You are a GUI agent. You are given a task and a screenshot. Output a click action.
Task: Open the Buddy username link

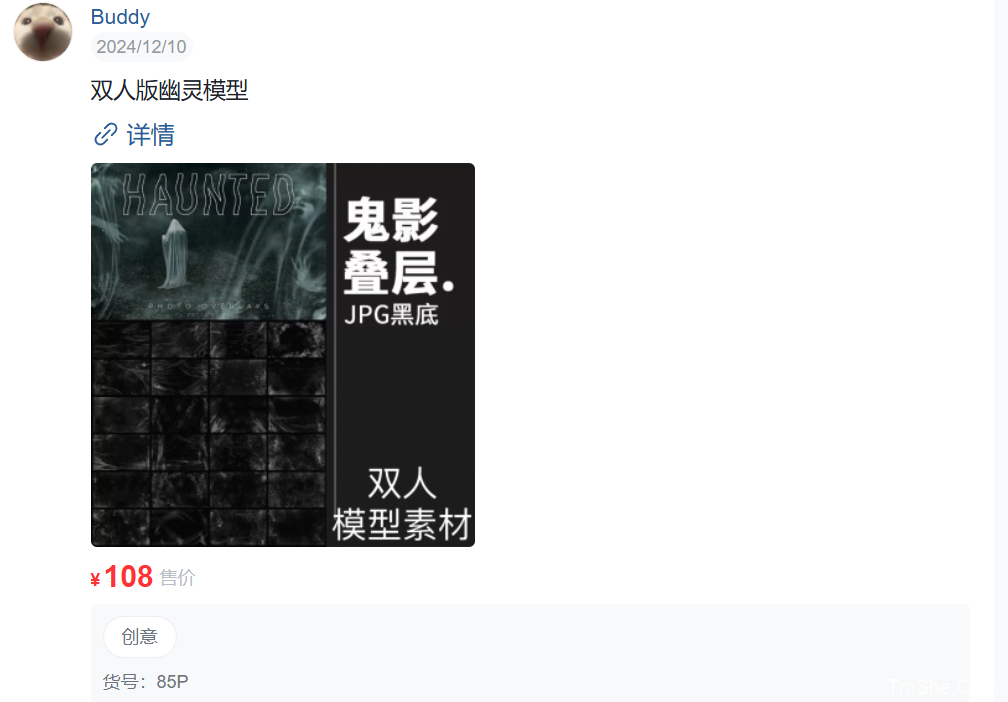pyautogui.click(x=120, y=17)
